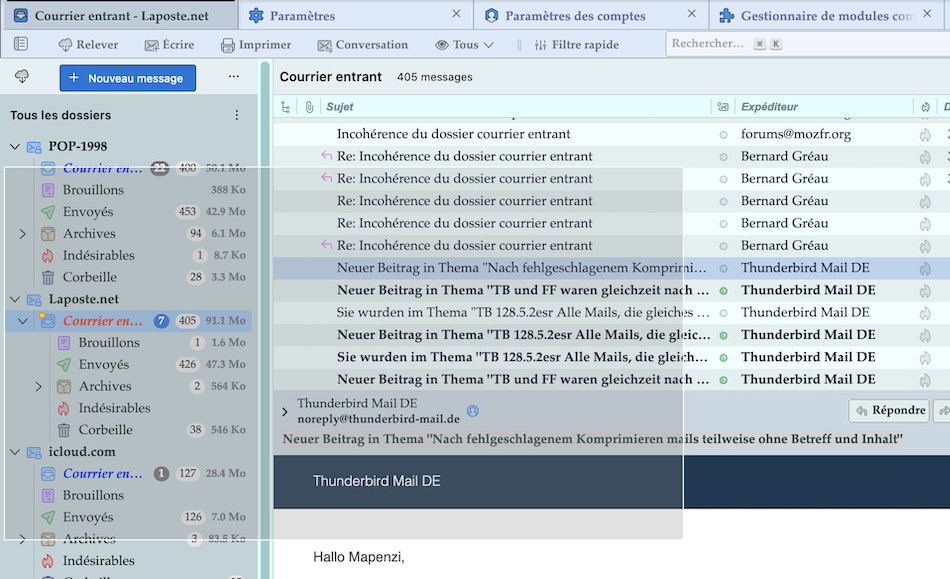Toggle read dot on 'Sie wurden im Thema' unbolded row
Screen dimensions: 950x579
[723, 314]
